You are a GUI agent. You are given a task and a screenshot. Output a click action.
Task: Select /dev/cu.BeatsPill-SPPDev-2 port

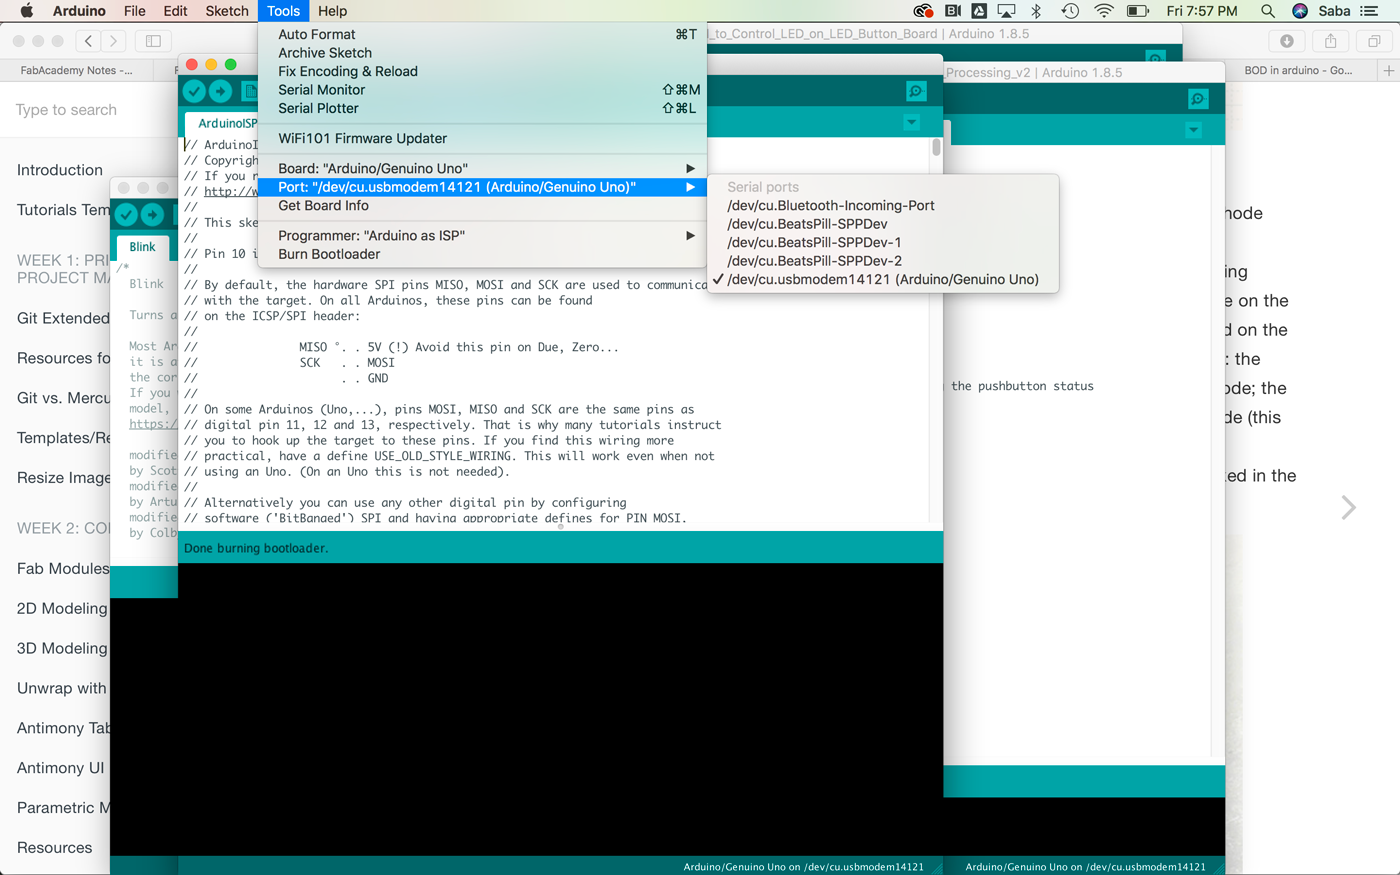[x=883, y=261]
